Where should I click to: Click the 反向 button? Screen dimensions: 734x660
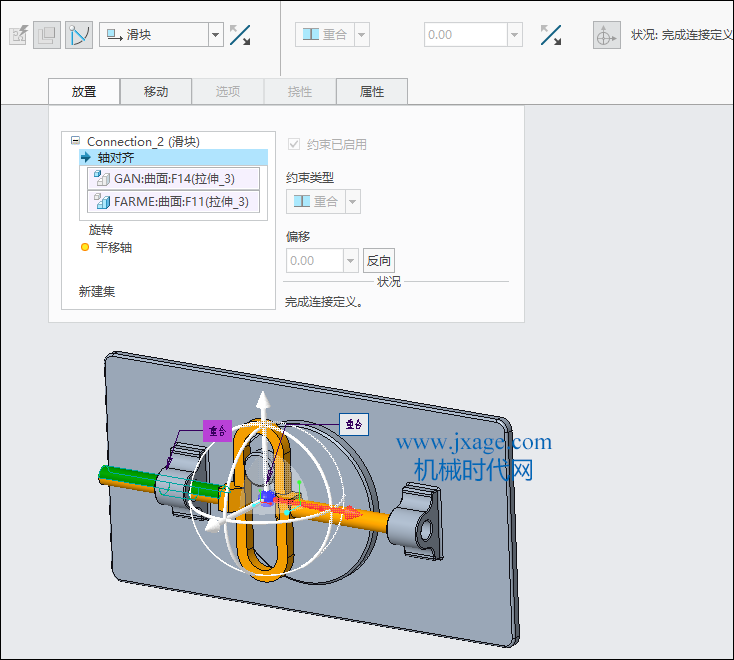(x=379, y=261)
